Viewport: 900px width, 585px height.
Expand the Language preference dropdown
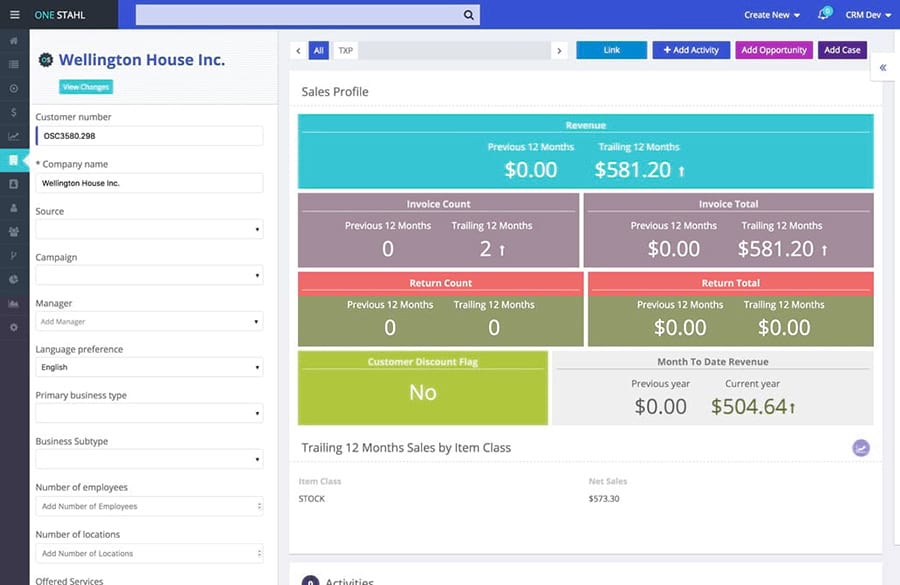[x=149, y=367]
